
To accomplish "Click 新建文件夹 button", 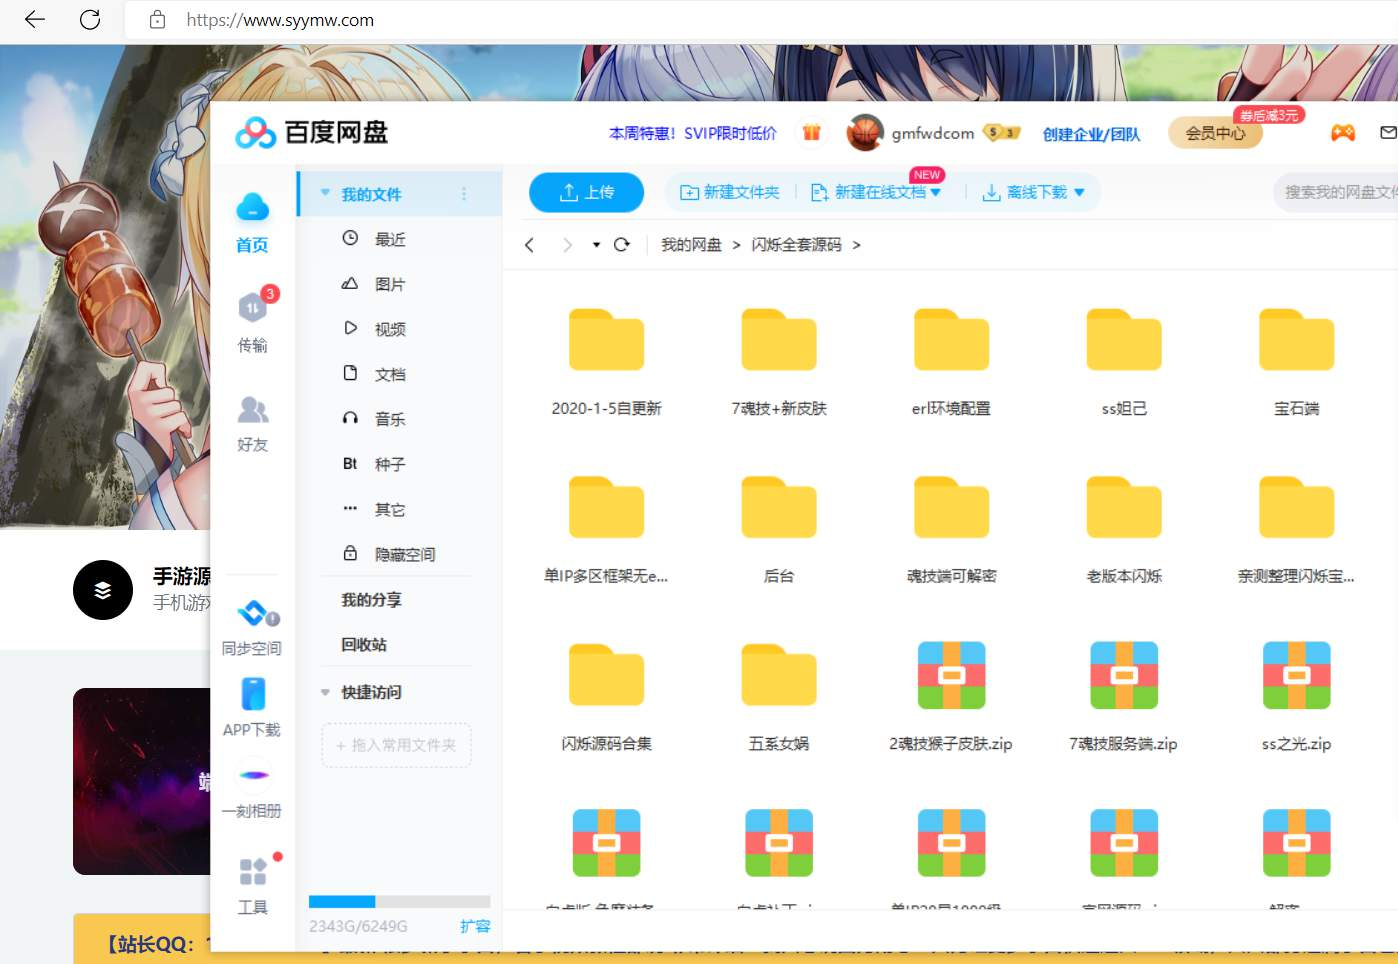I will point(730,192).
